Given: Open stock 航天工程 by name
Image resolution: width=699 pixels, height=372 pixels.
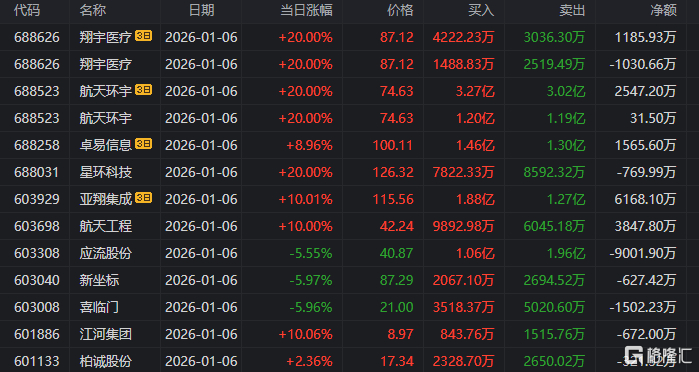Looking at the screenshot, I should [x=106, y=226].
